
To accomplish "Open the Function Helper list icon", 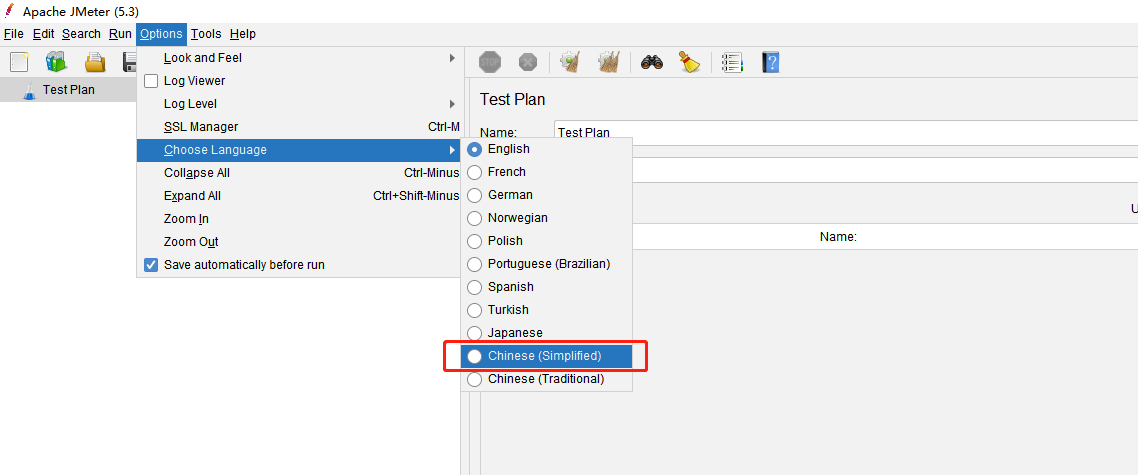I will pyautogui.click(x=732, y=62).
